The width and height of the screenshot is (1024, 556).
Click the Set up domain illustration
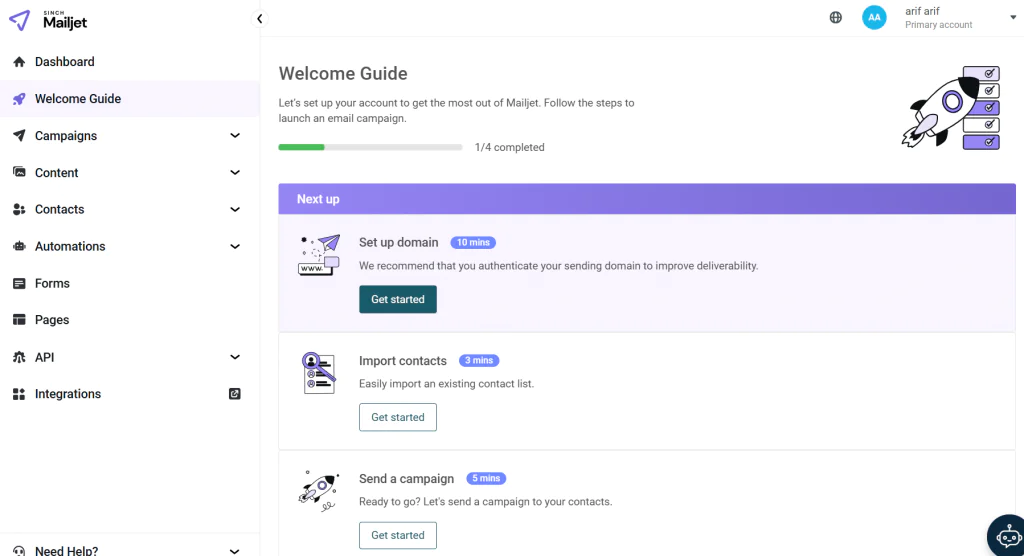pyautogui.click(x=319, y=255)
